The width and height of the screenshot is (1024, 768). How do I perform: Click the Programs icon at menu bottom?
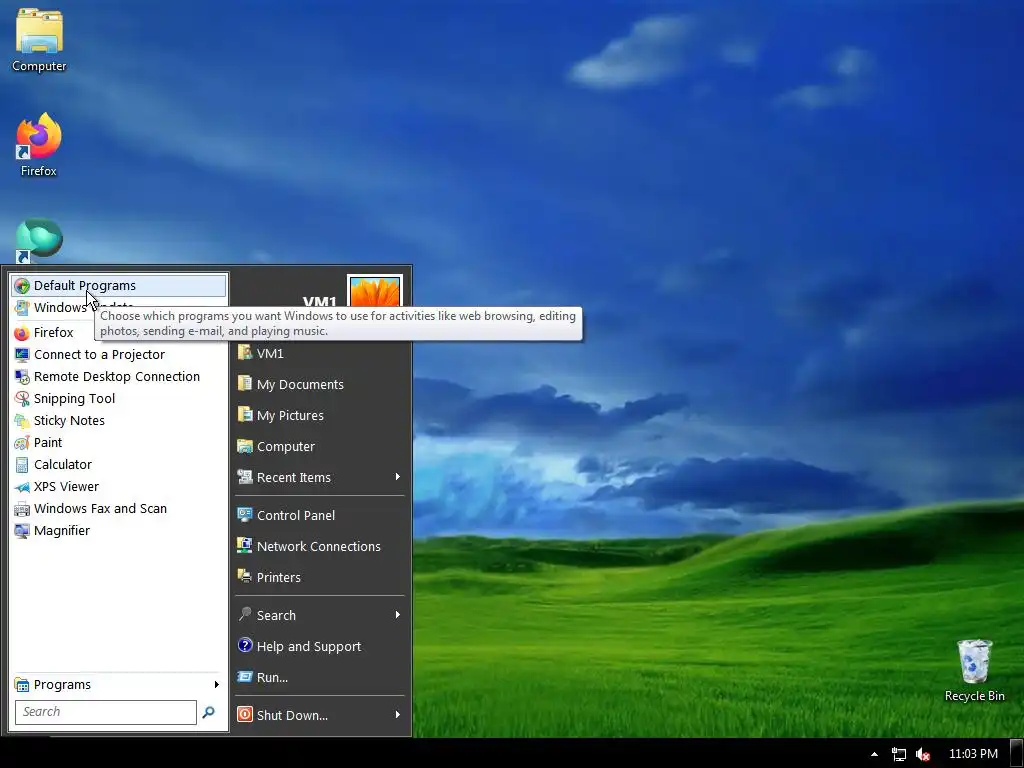point(22,684)
